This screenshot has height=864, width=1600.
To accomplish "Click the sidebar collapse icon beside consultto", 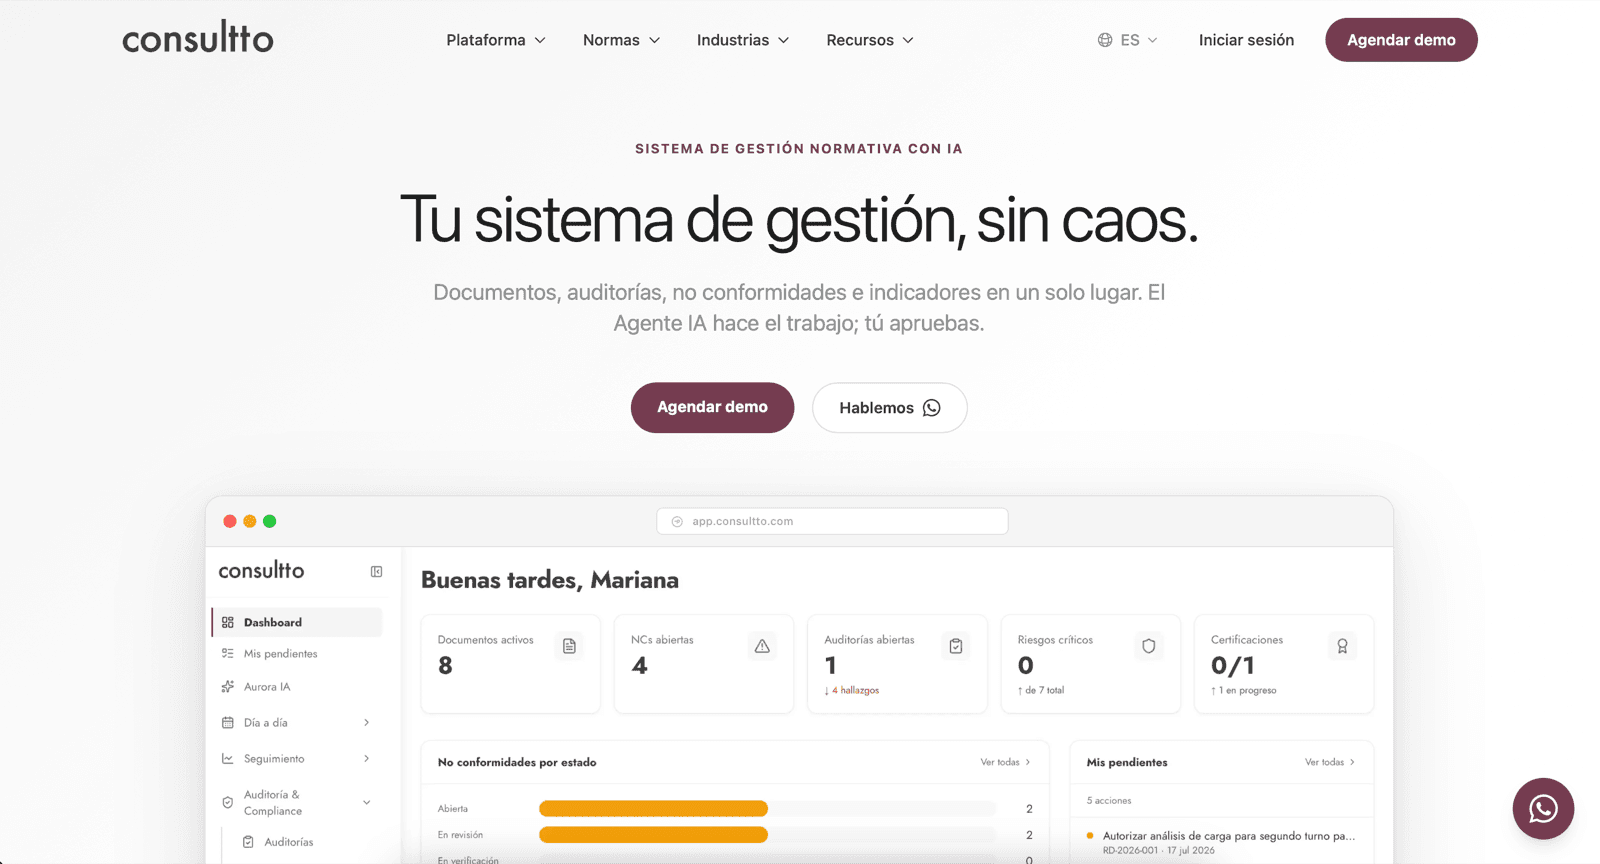I will (376, 571).
